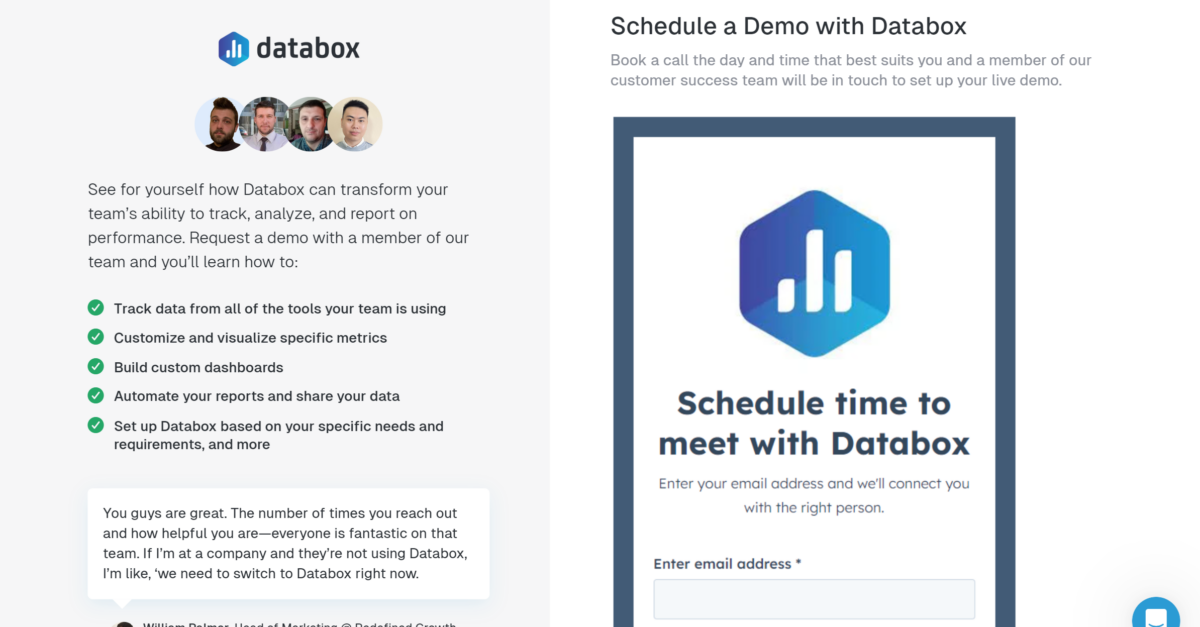Click the checkmark beside 'Set up Databox based on your needs'
Screen dimensions: 1200x627
point(95,425)
